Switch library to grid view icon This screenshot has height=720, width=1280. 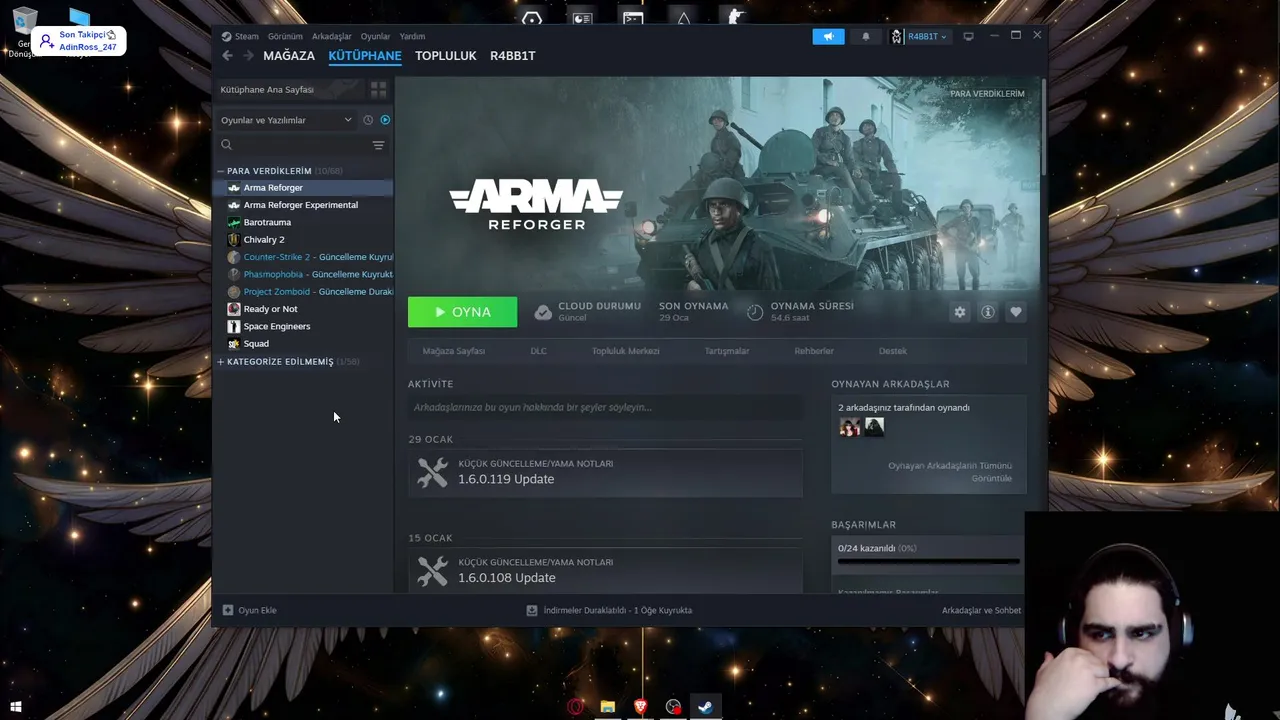coord(378,90)
